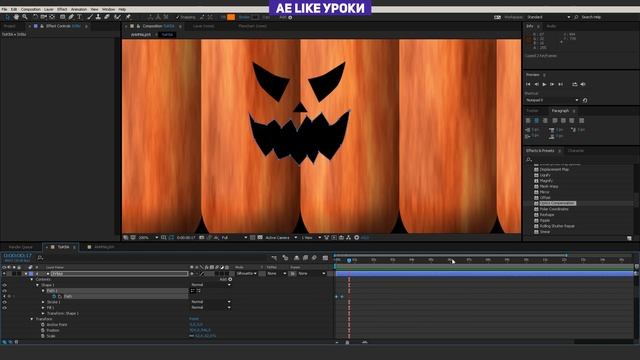Select the Brush tool
Screen dimensions: 640x360
90,17
